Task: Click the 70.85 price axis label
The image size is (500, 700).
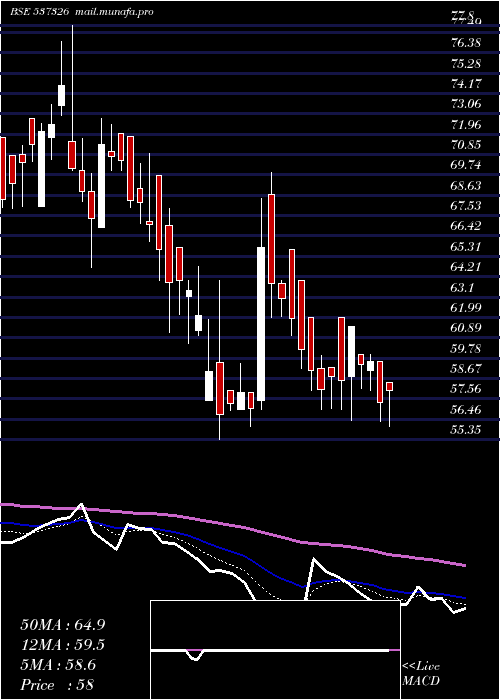Action: click(466, 145)
